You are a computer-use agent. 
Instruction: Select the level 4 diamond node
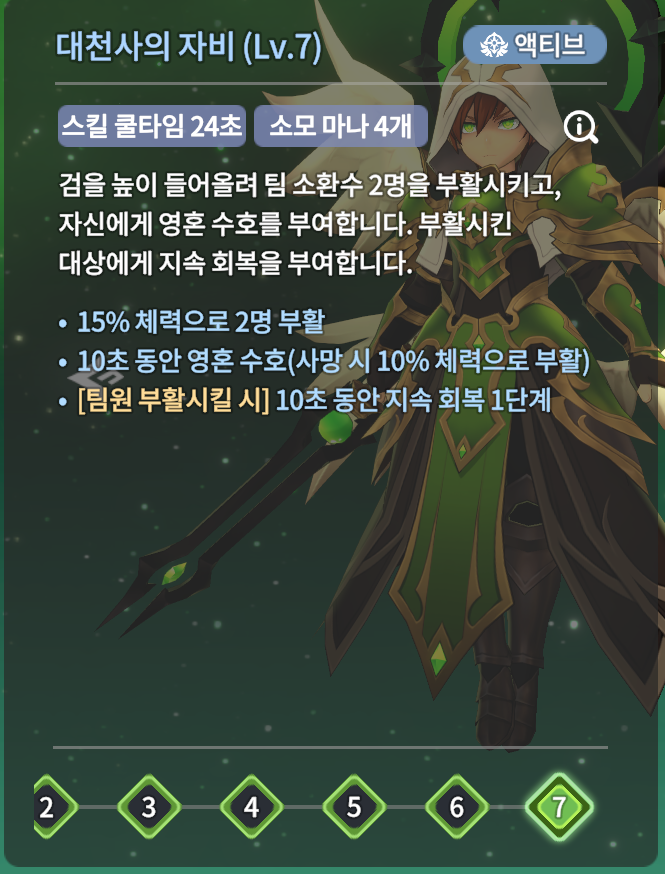pyautogui.click(x=251, y=807)
